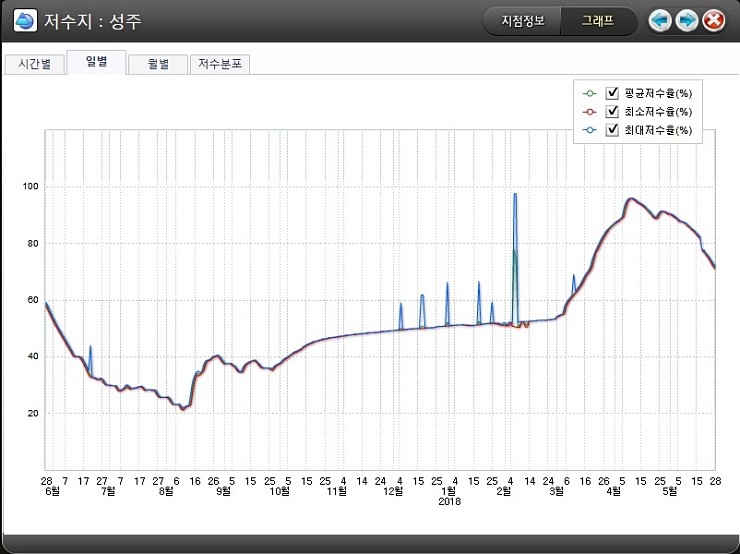Click the 3월 month label
740x554 pixels.
(556, 491)
